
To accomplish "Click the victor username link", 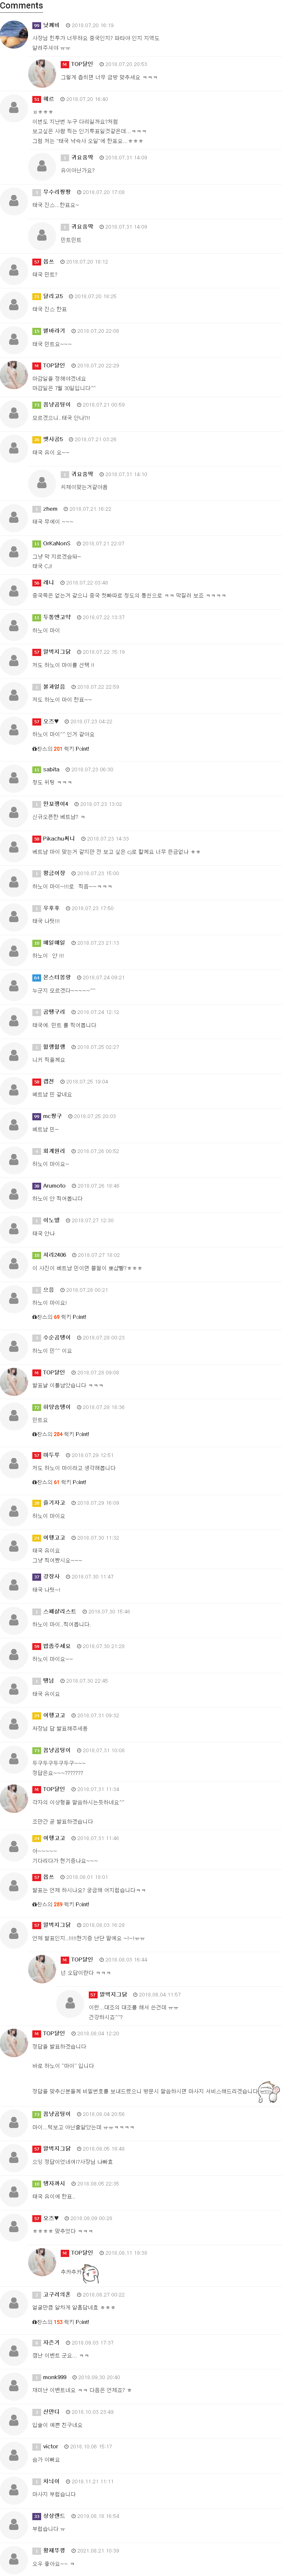I will point(51,2446).
